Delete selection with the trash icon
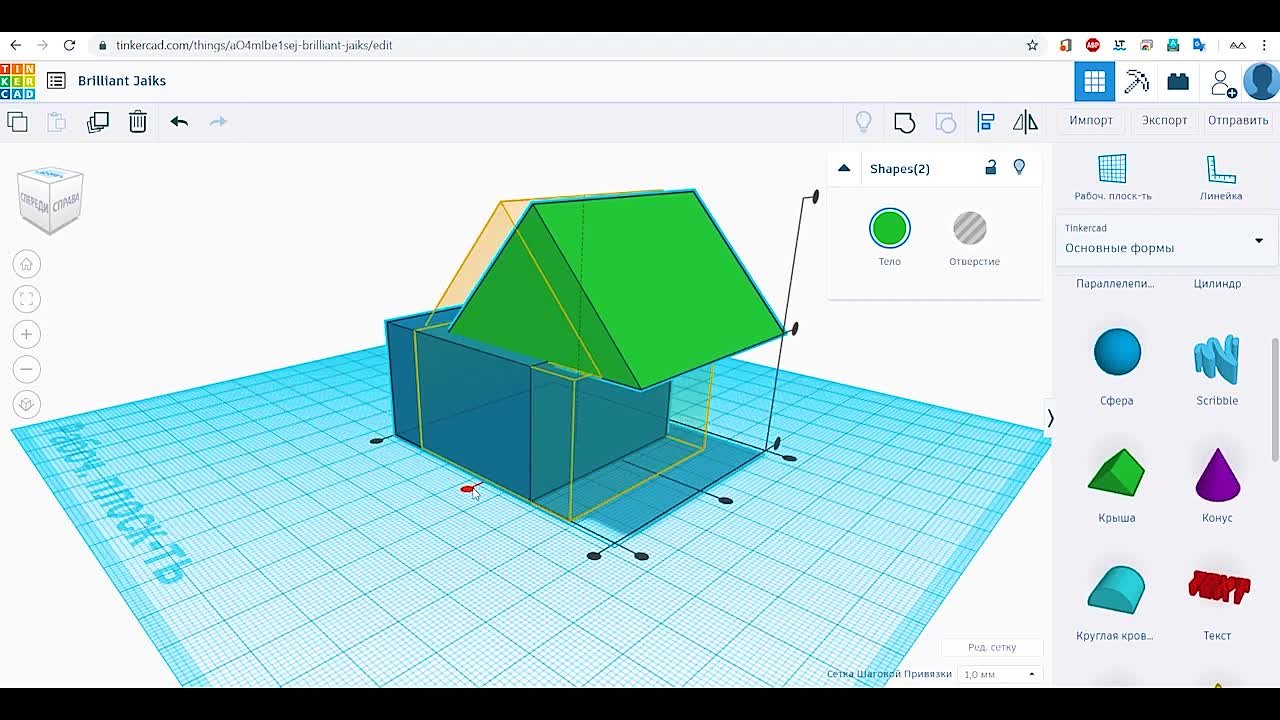 click(x=137, y=121)
